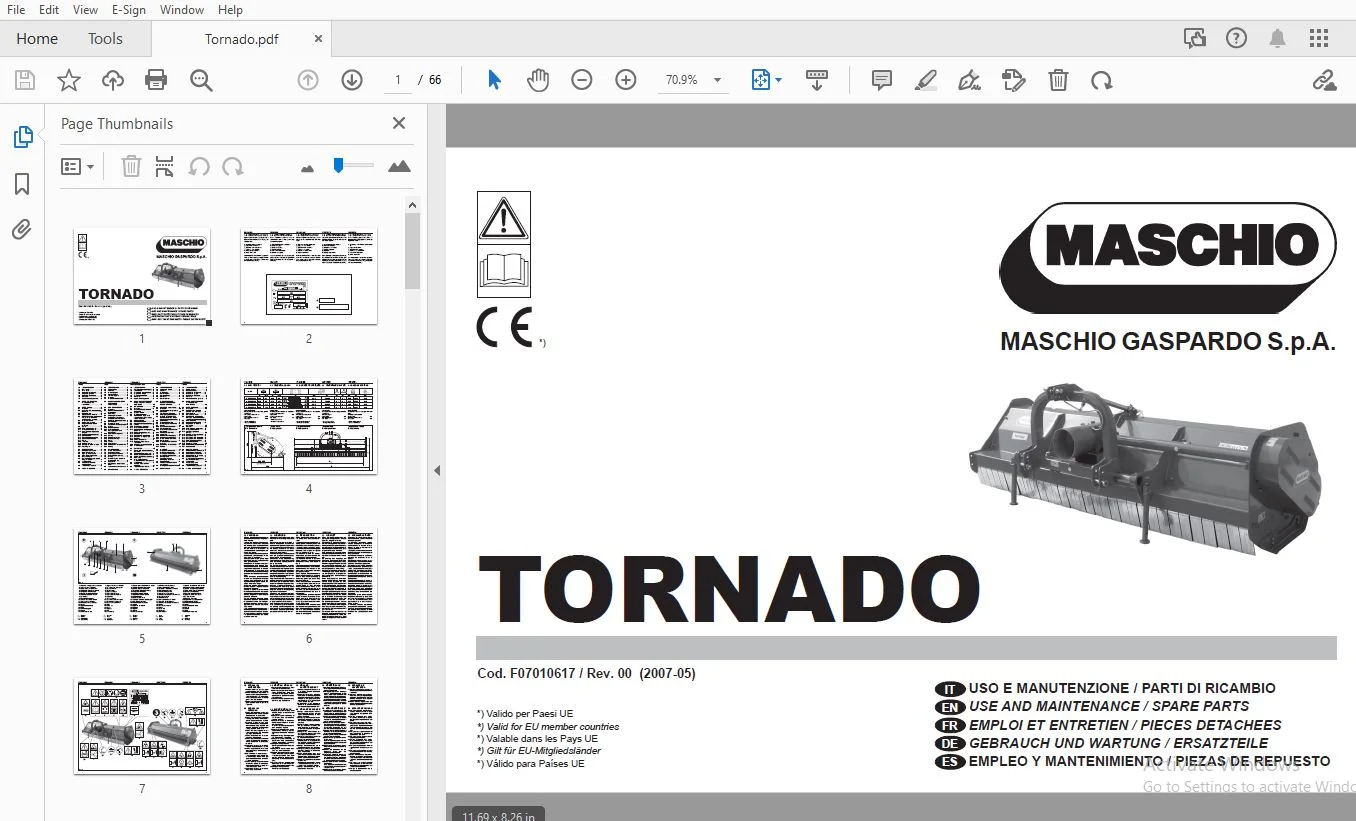Delete page with toolbar trash icon
The height and width of the screenshot is (821, 1356).
pos(1058,80)
